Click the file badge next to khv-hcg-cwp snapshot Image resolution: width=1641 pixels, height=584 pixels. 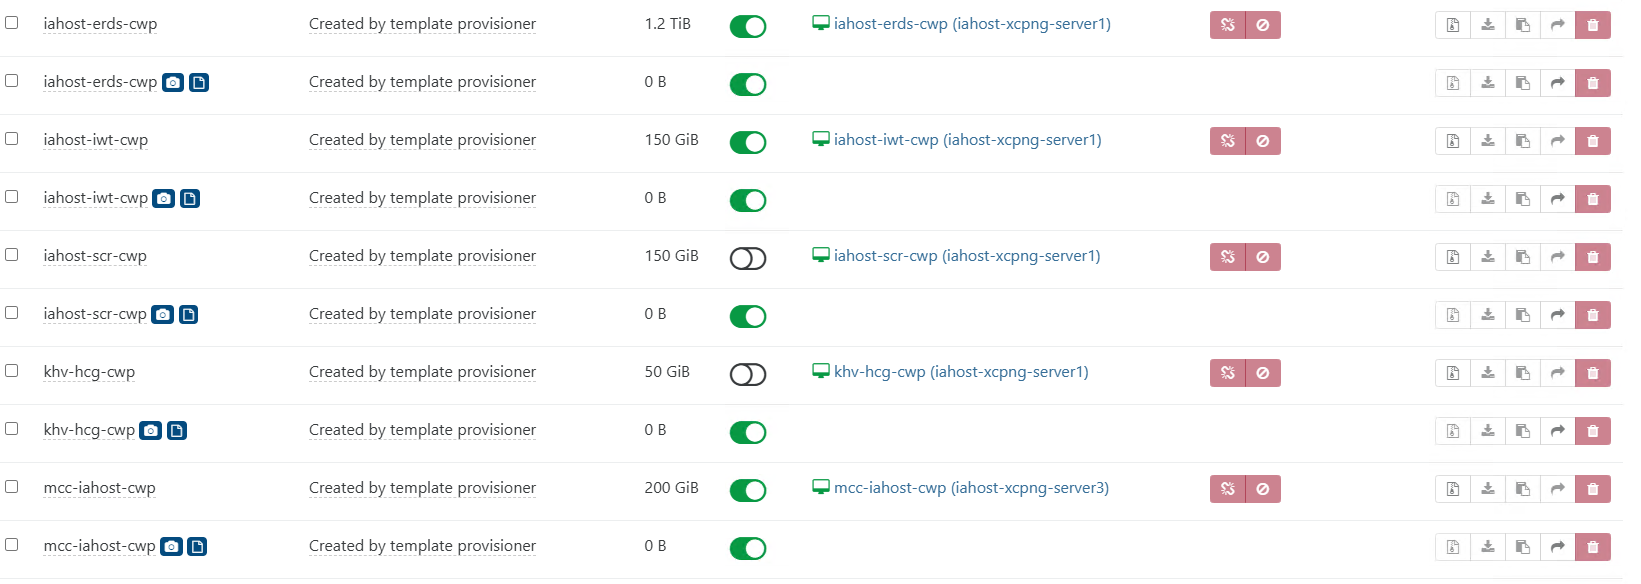click(177, 430)
